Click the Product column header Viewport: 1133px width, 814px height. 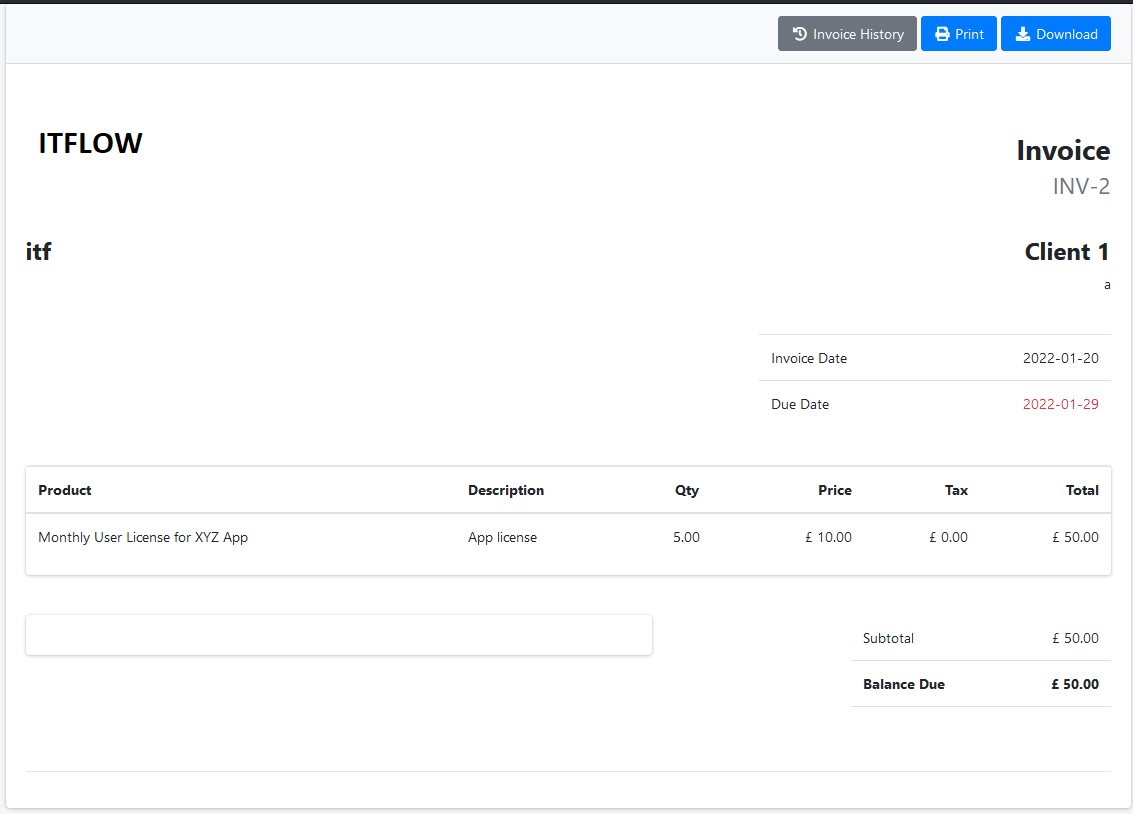pos(65,490)
